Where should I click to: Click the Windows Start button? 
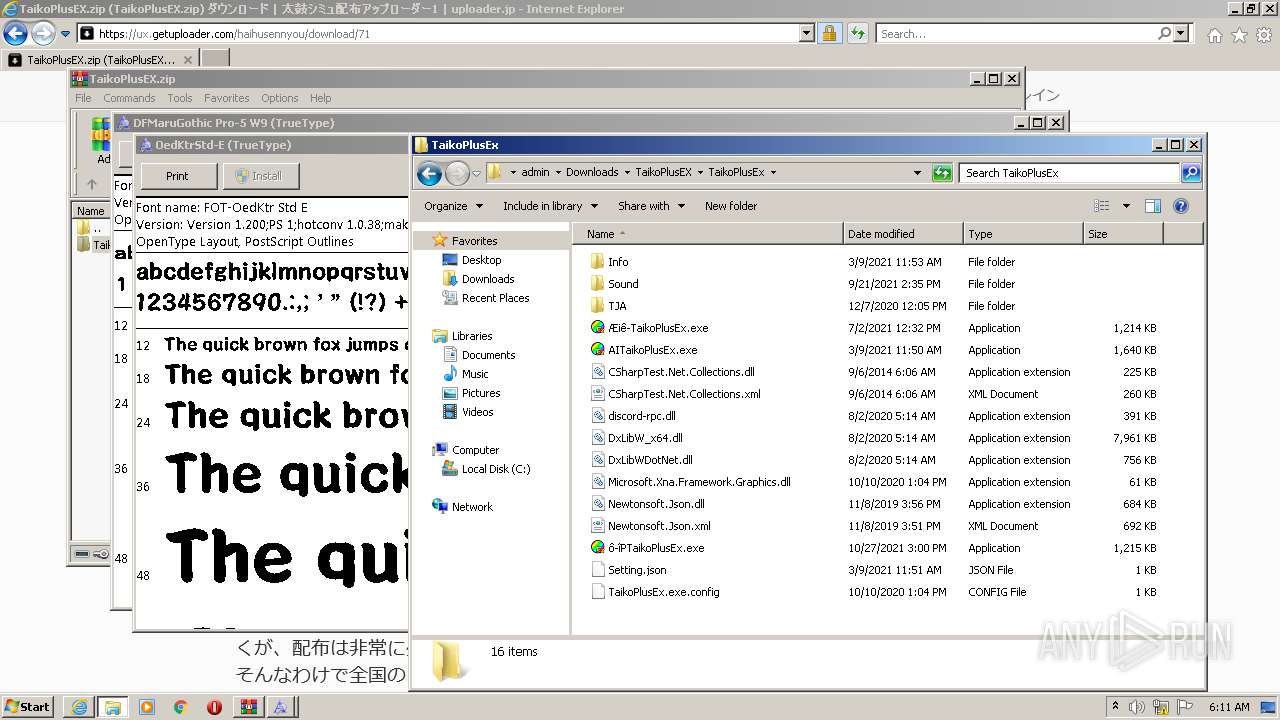27,706
